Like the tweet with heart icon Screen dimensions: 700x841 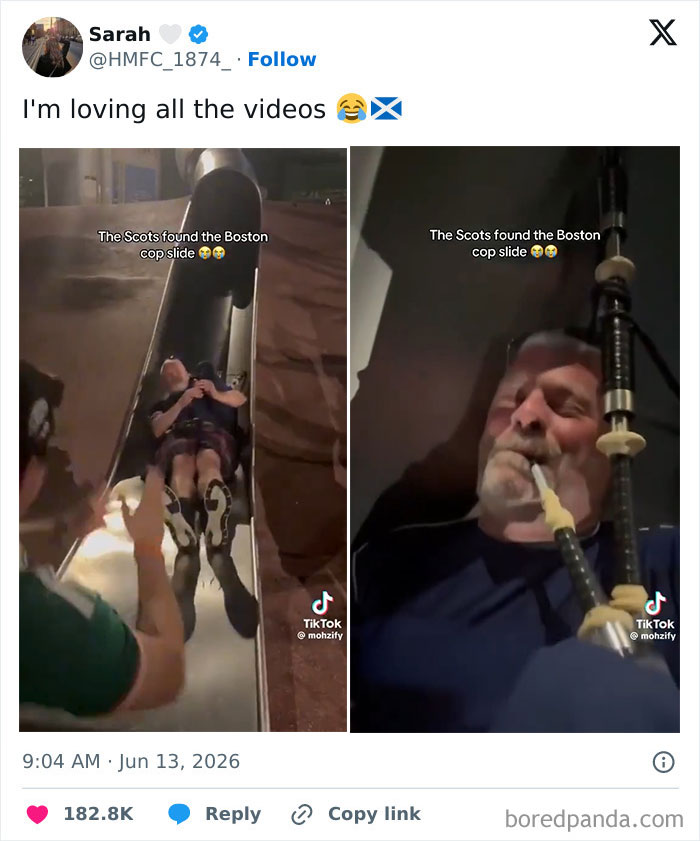pos(38,814)
